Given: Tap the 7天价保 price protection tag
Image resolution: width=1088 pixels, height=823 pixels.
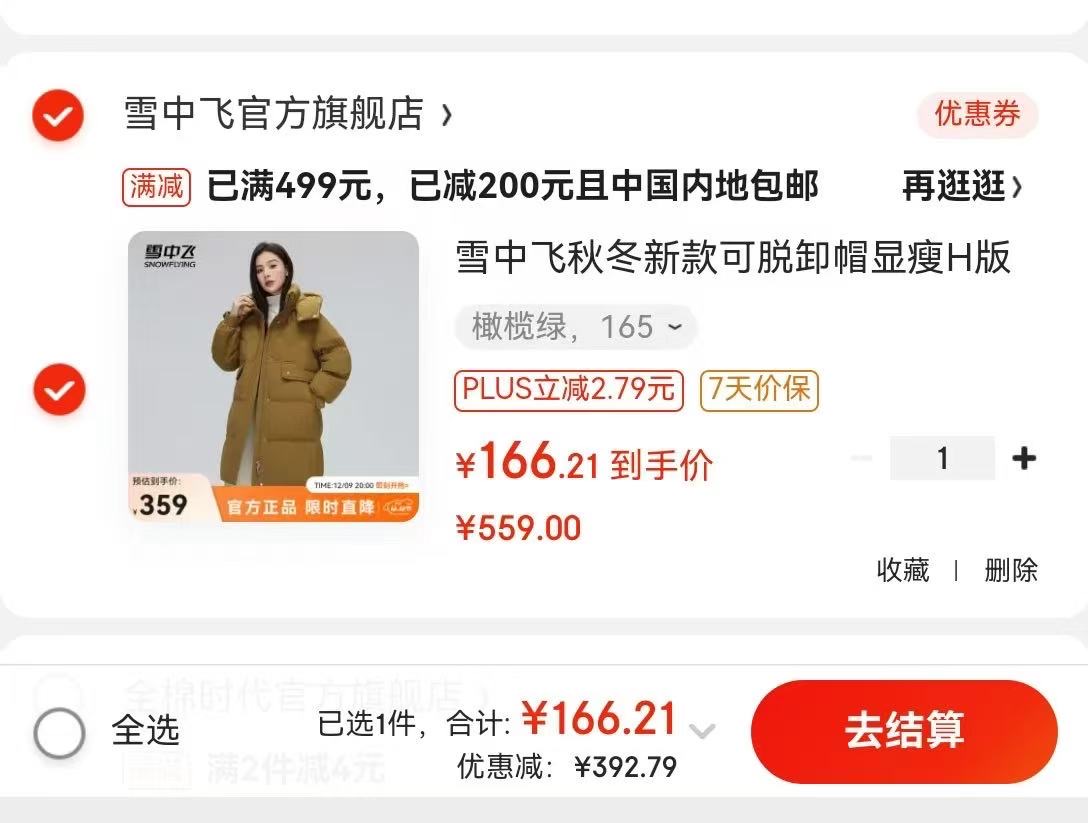Looking at the screenshot, I should click(x=759, y=391).
